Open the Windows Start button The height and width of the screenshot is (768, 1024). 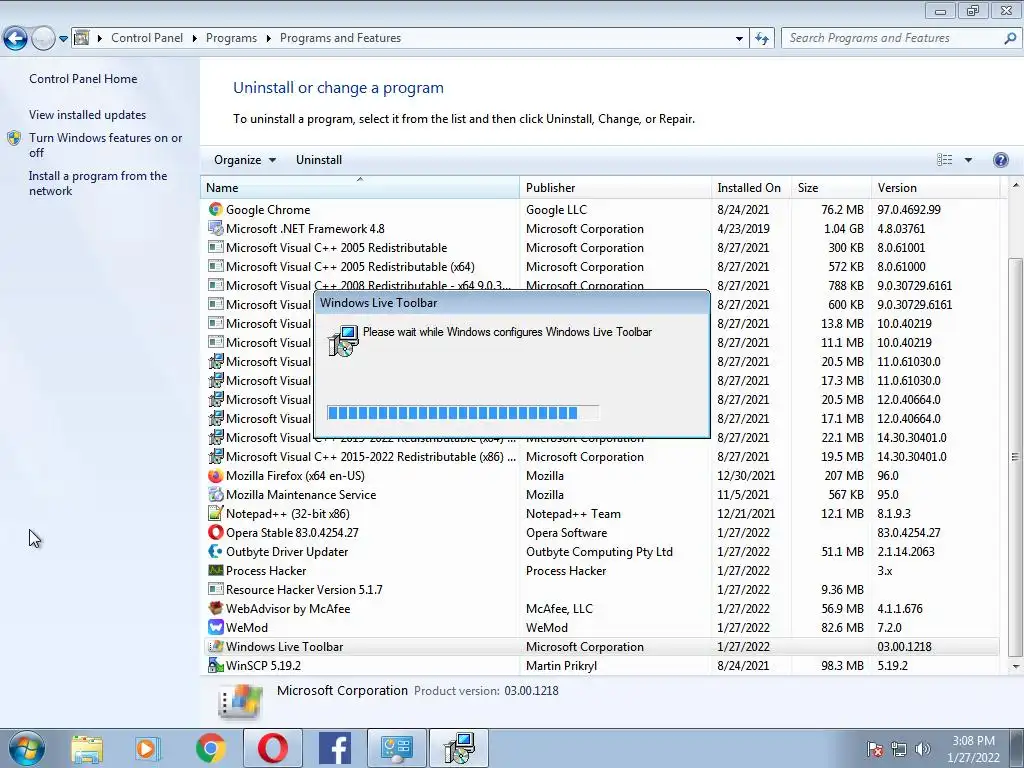[26, 748]
